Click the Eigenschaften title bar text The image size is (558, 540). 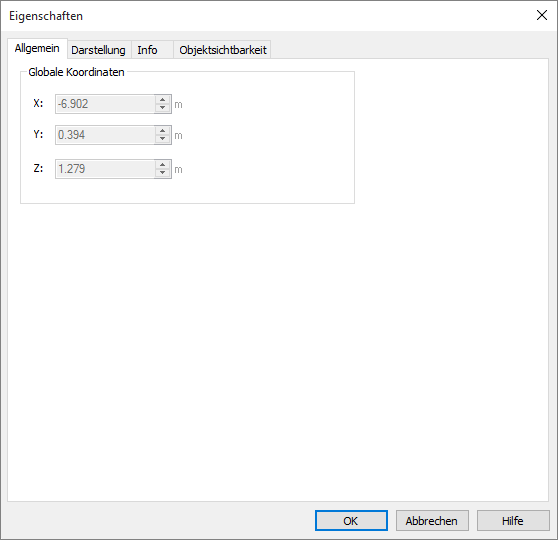click(x=46, y=16)
